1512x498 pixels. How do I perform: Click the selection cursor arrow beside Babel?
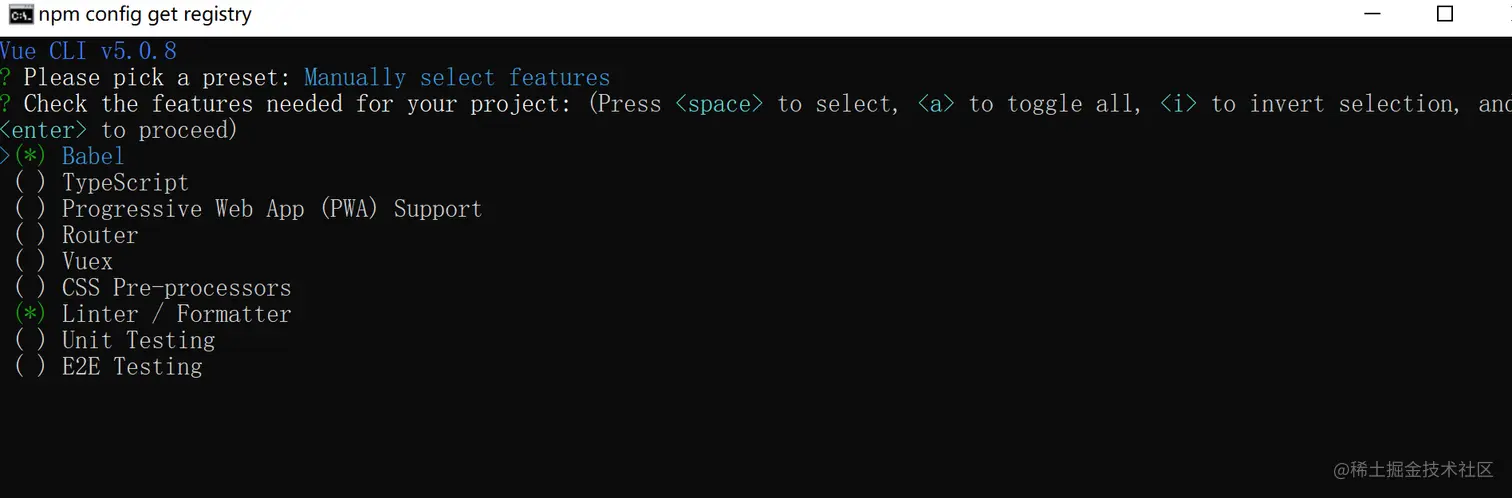[x=6, y=157]
